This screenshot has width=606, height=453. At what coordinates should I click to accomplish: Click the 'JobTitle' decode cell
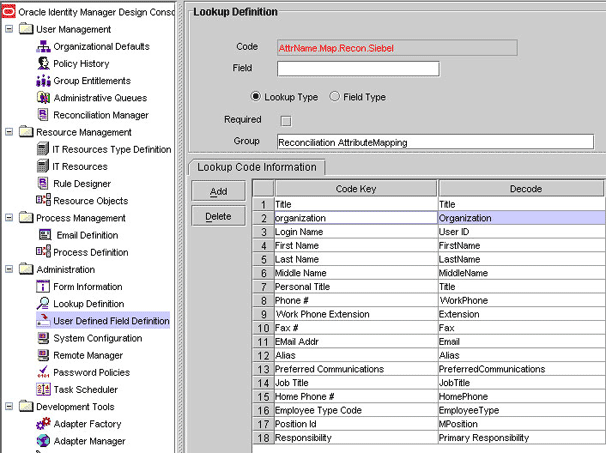click(x=521, y=383)
